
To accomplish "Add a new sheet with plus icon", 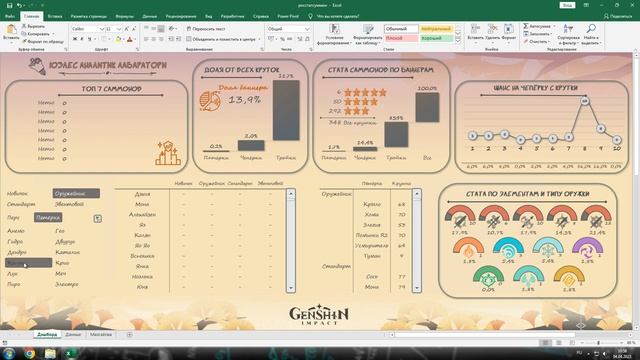I will (x=129, y=335).
